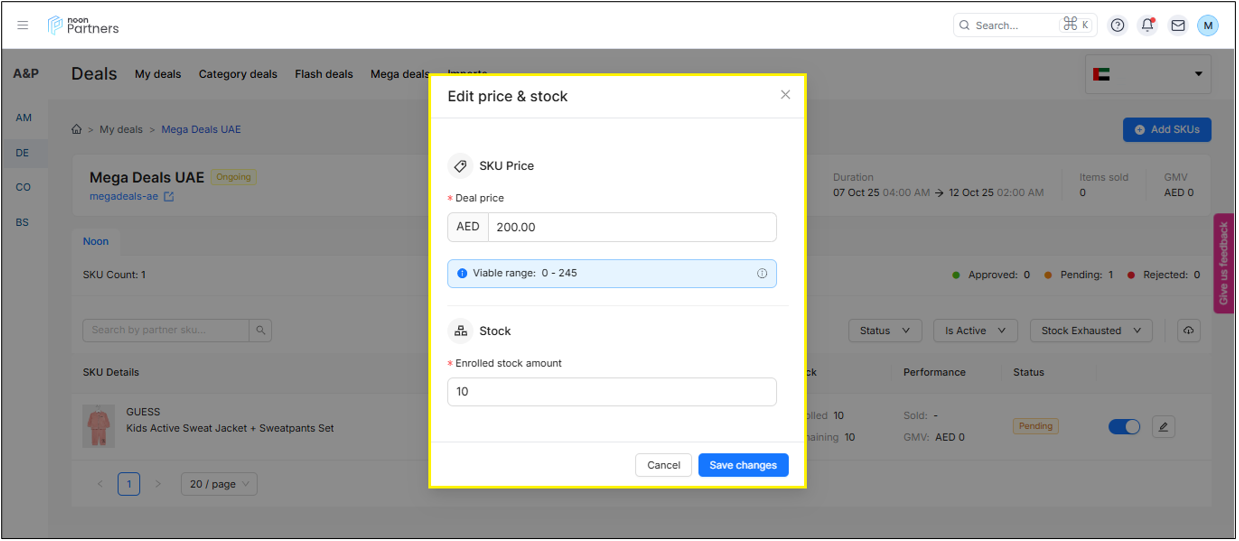
Task: Click the edit pencil icon for SKU
Action: pyautogui.click(x=1162, y=427)
